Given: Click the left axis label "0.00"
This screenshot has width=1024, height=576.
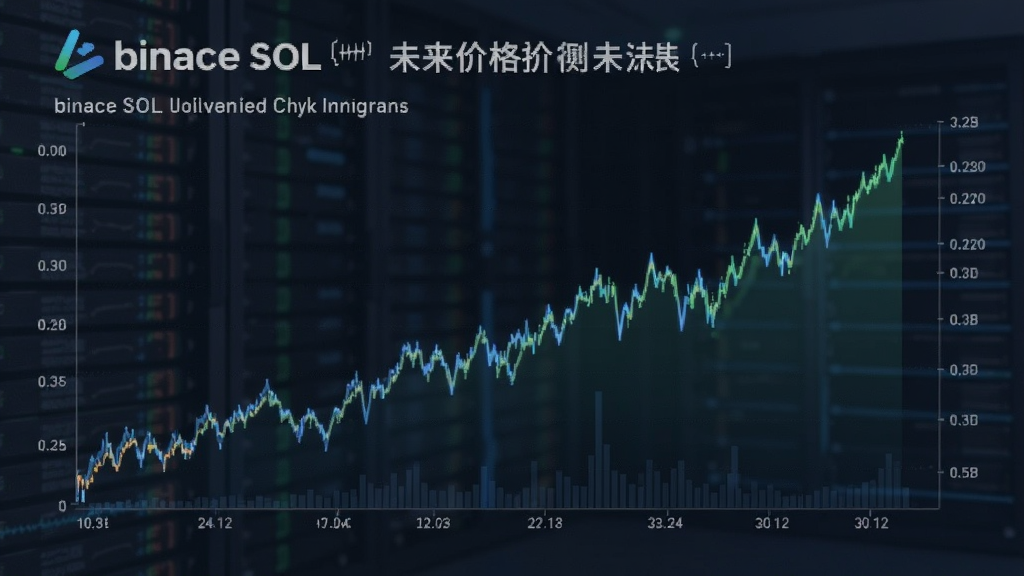Looking at the screenshot, I should (x=52, y=151).
